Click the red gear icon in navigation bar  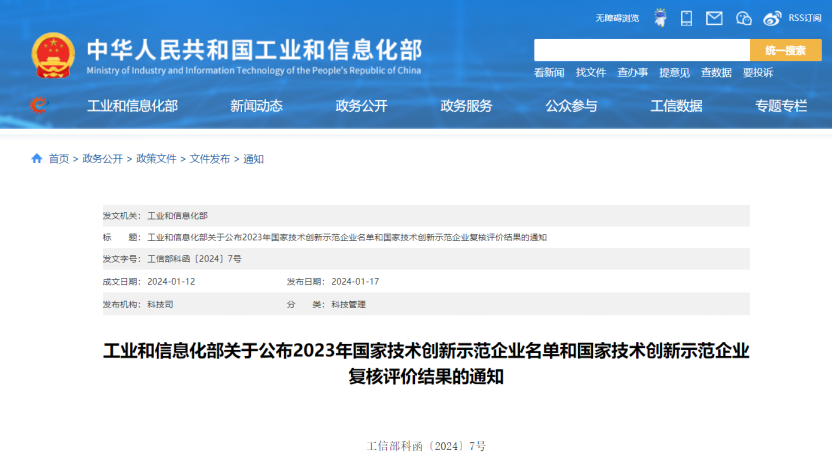39,106
